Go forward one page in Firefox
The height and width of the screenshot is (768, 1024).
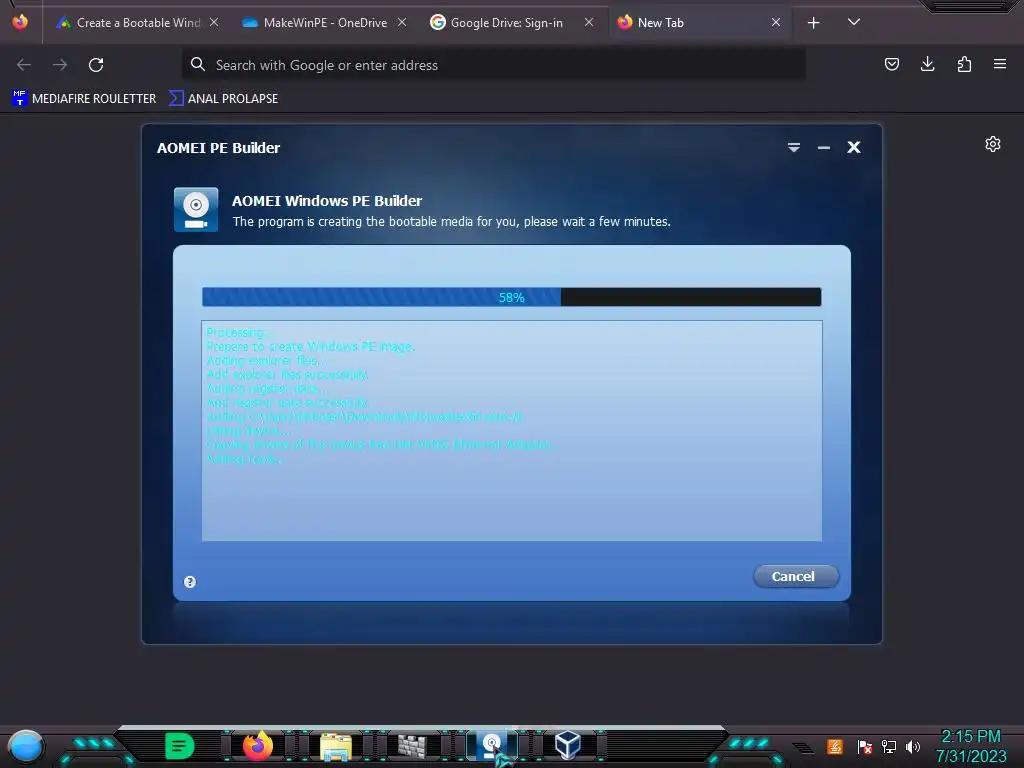pos(60,65)
